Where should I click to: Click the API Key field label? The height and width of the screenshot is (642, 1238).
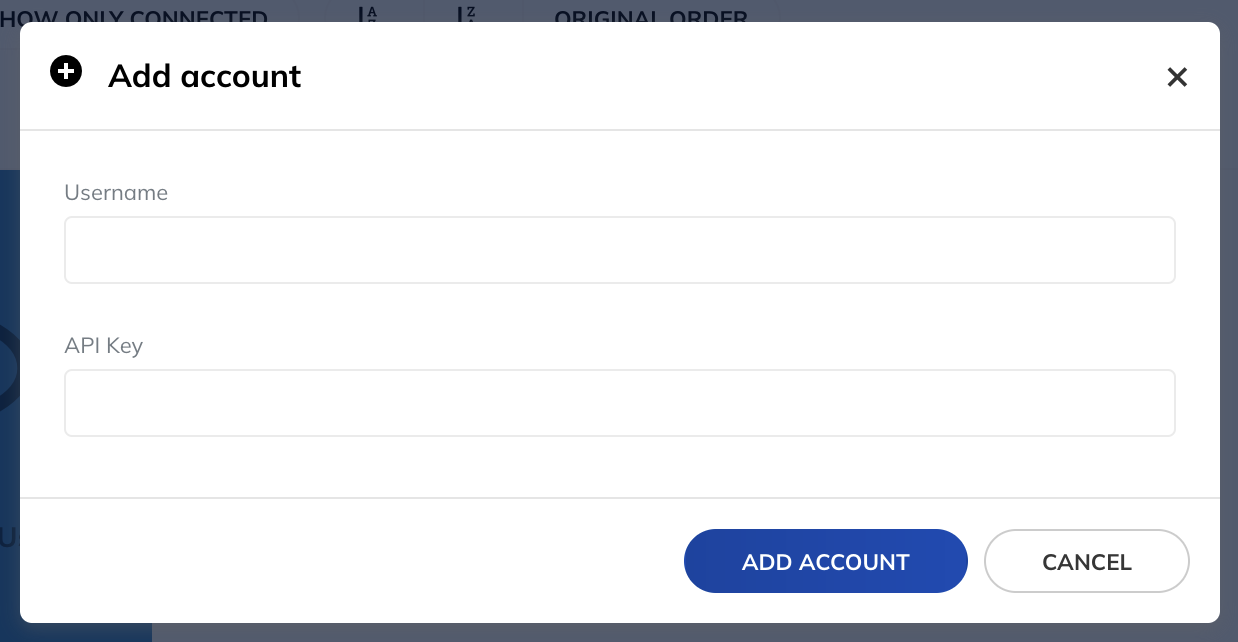[103, 346]
